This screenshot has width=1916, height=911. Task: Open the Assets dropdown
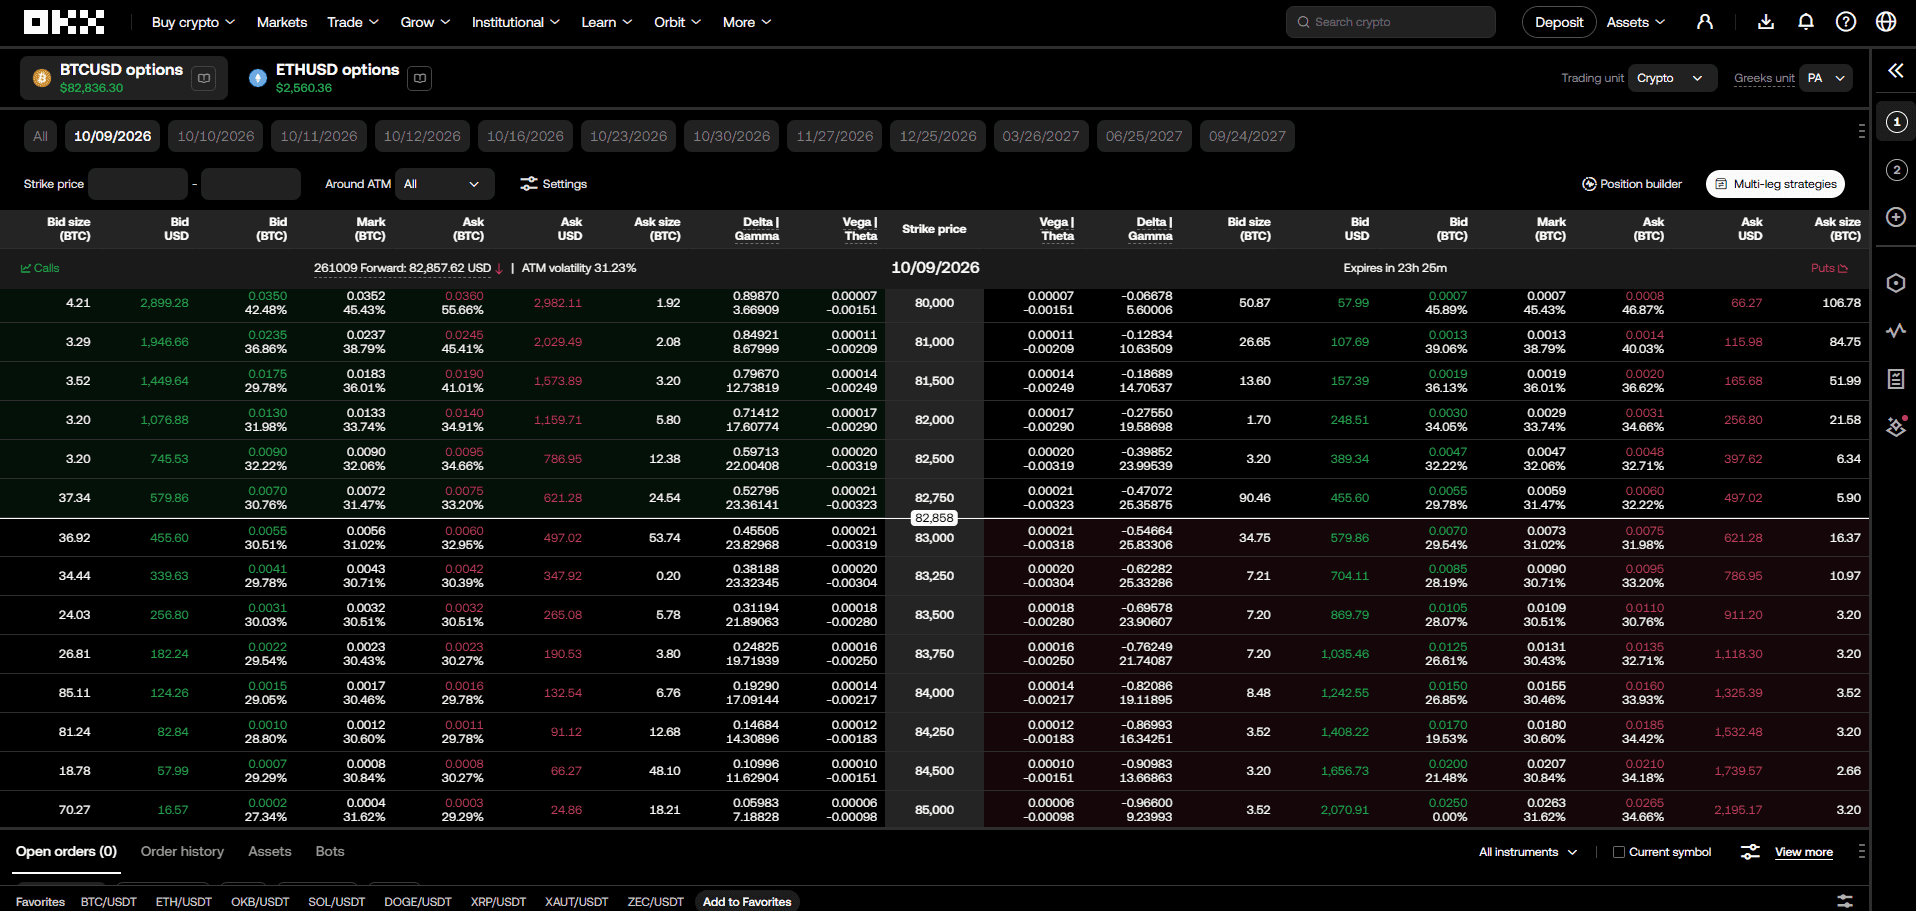(x=1636, y=22)
